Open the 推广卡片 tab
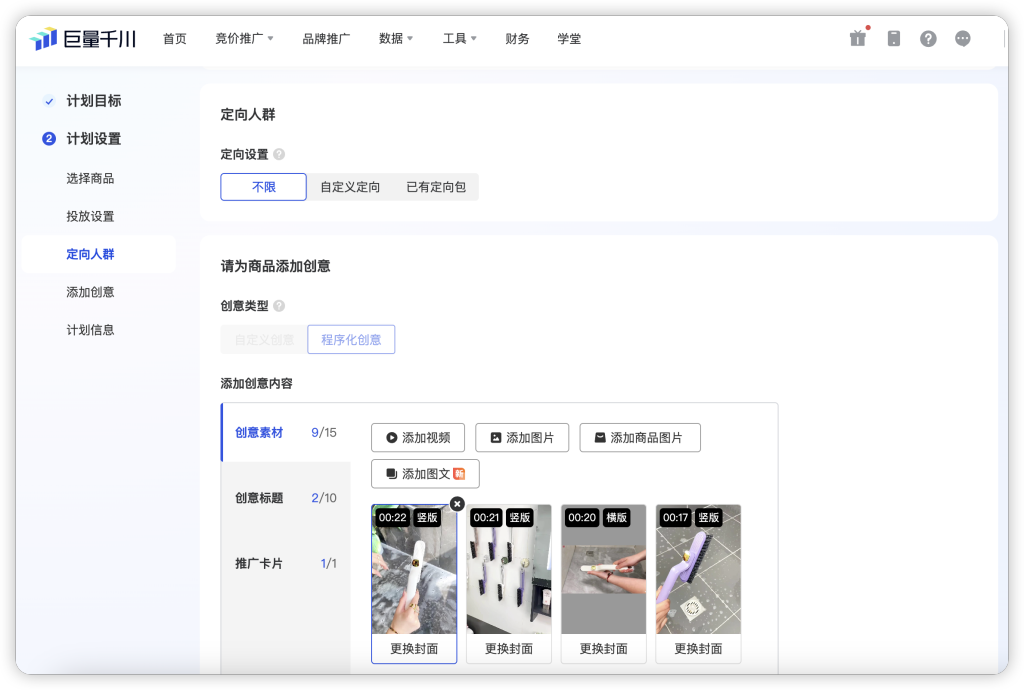 pyautogui.click(x=285, y=564)
